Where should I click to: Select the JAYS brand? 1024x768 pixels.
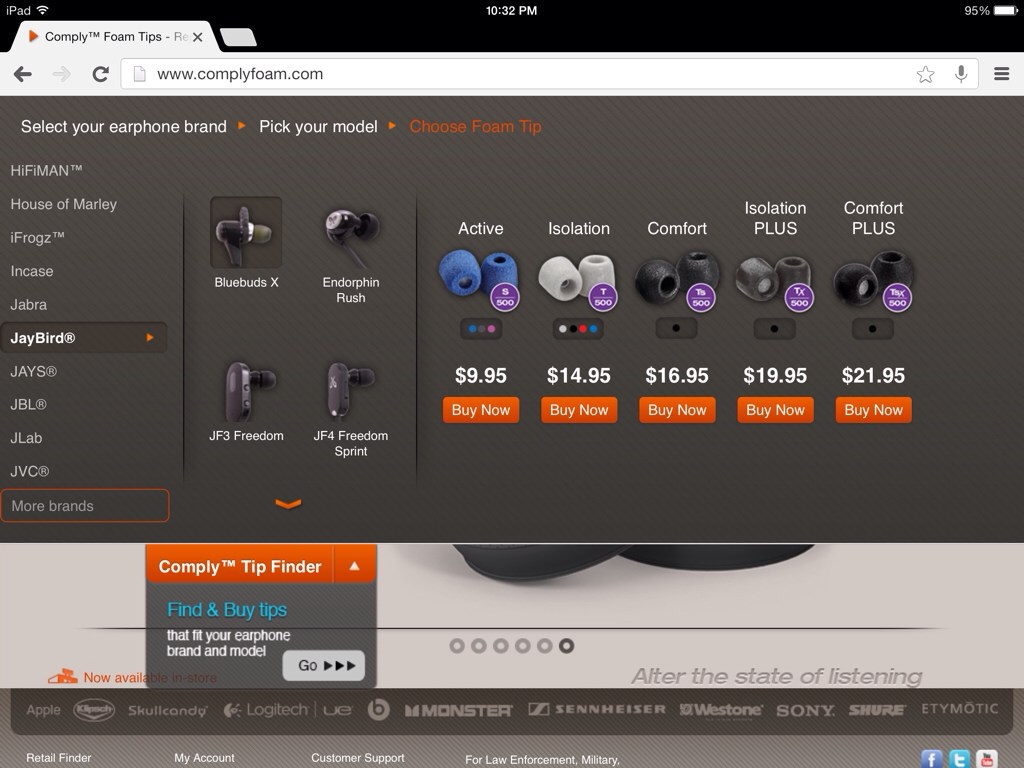click(33, 372)
